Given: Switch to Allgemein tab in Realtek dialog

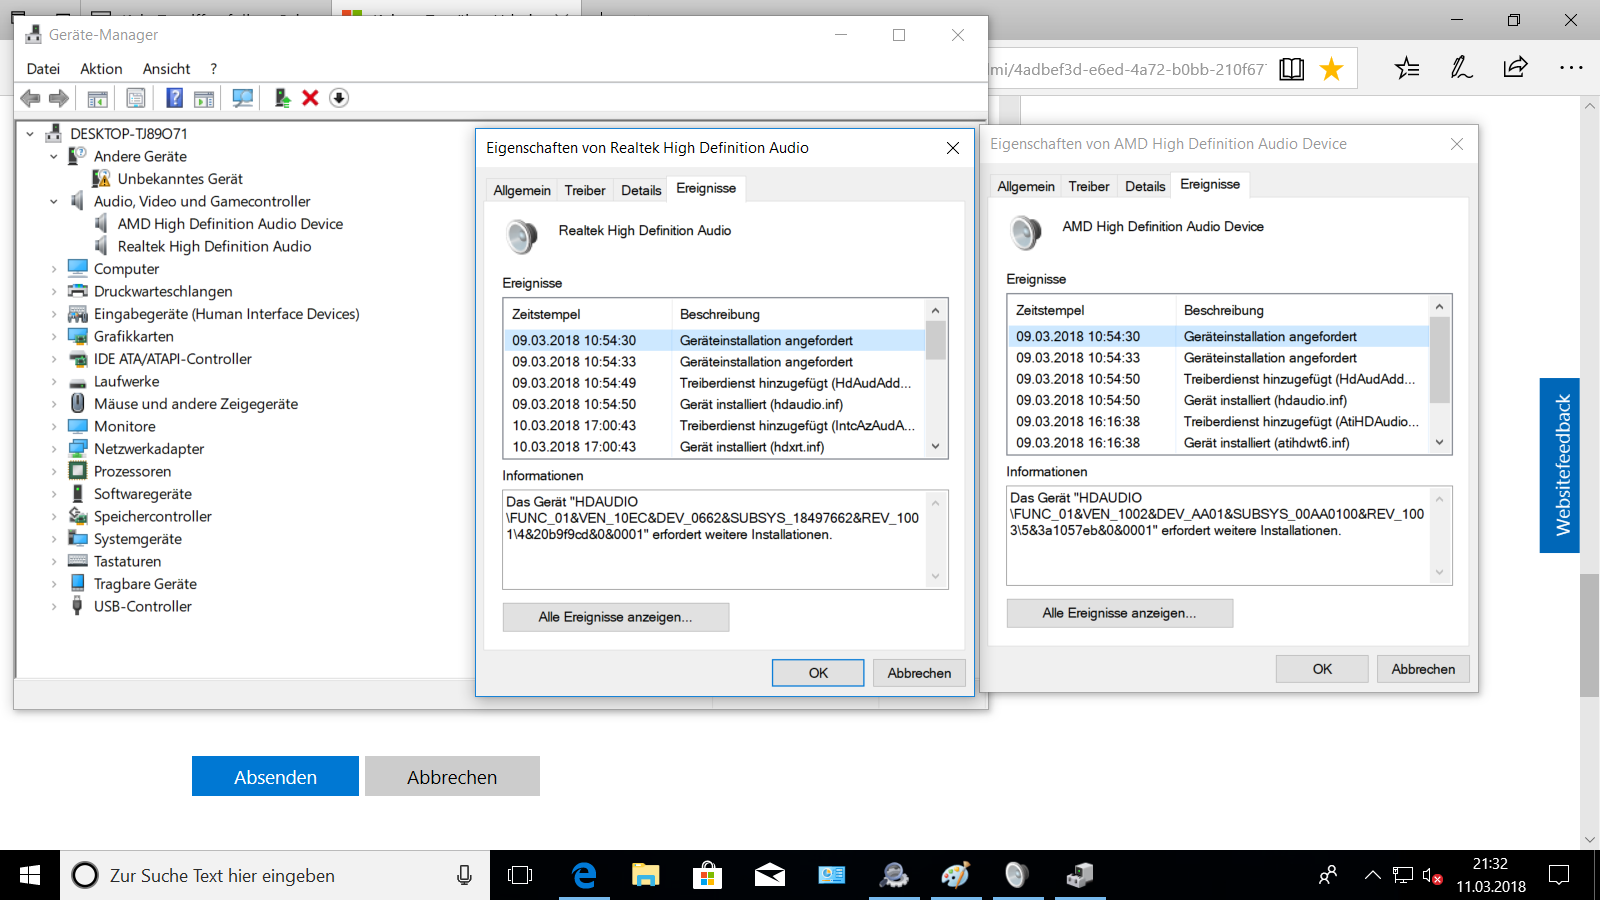Looking at the screenshot, I should click(522, 190).
